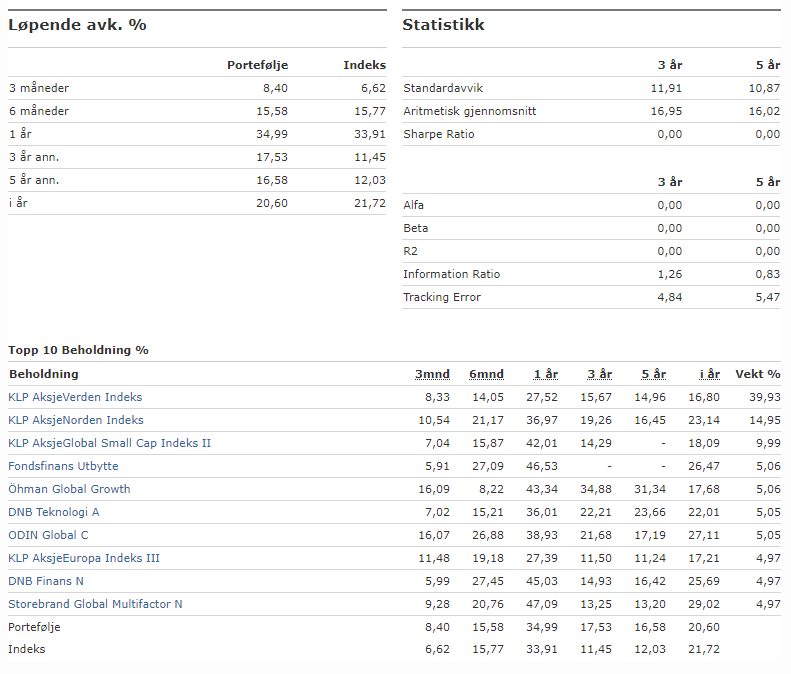
Task: Open Storebrand Global Multifactor N link
Action: pos(95,604)
